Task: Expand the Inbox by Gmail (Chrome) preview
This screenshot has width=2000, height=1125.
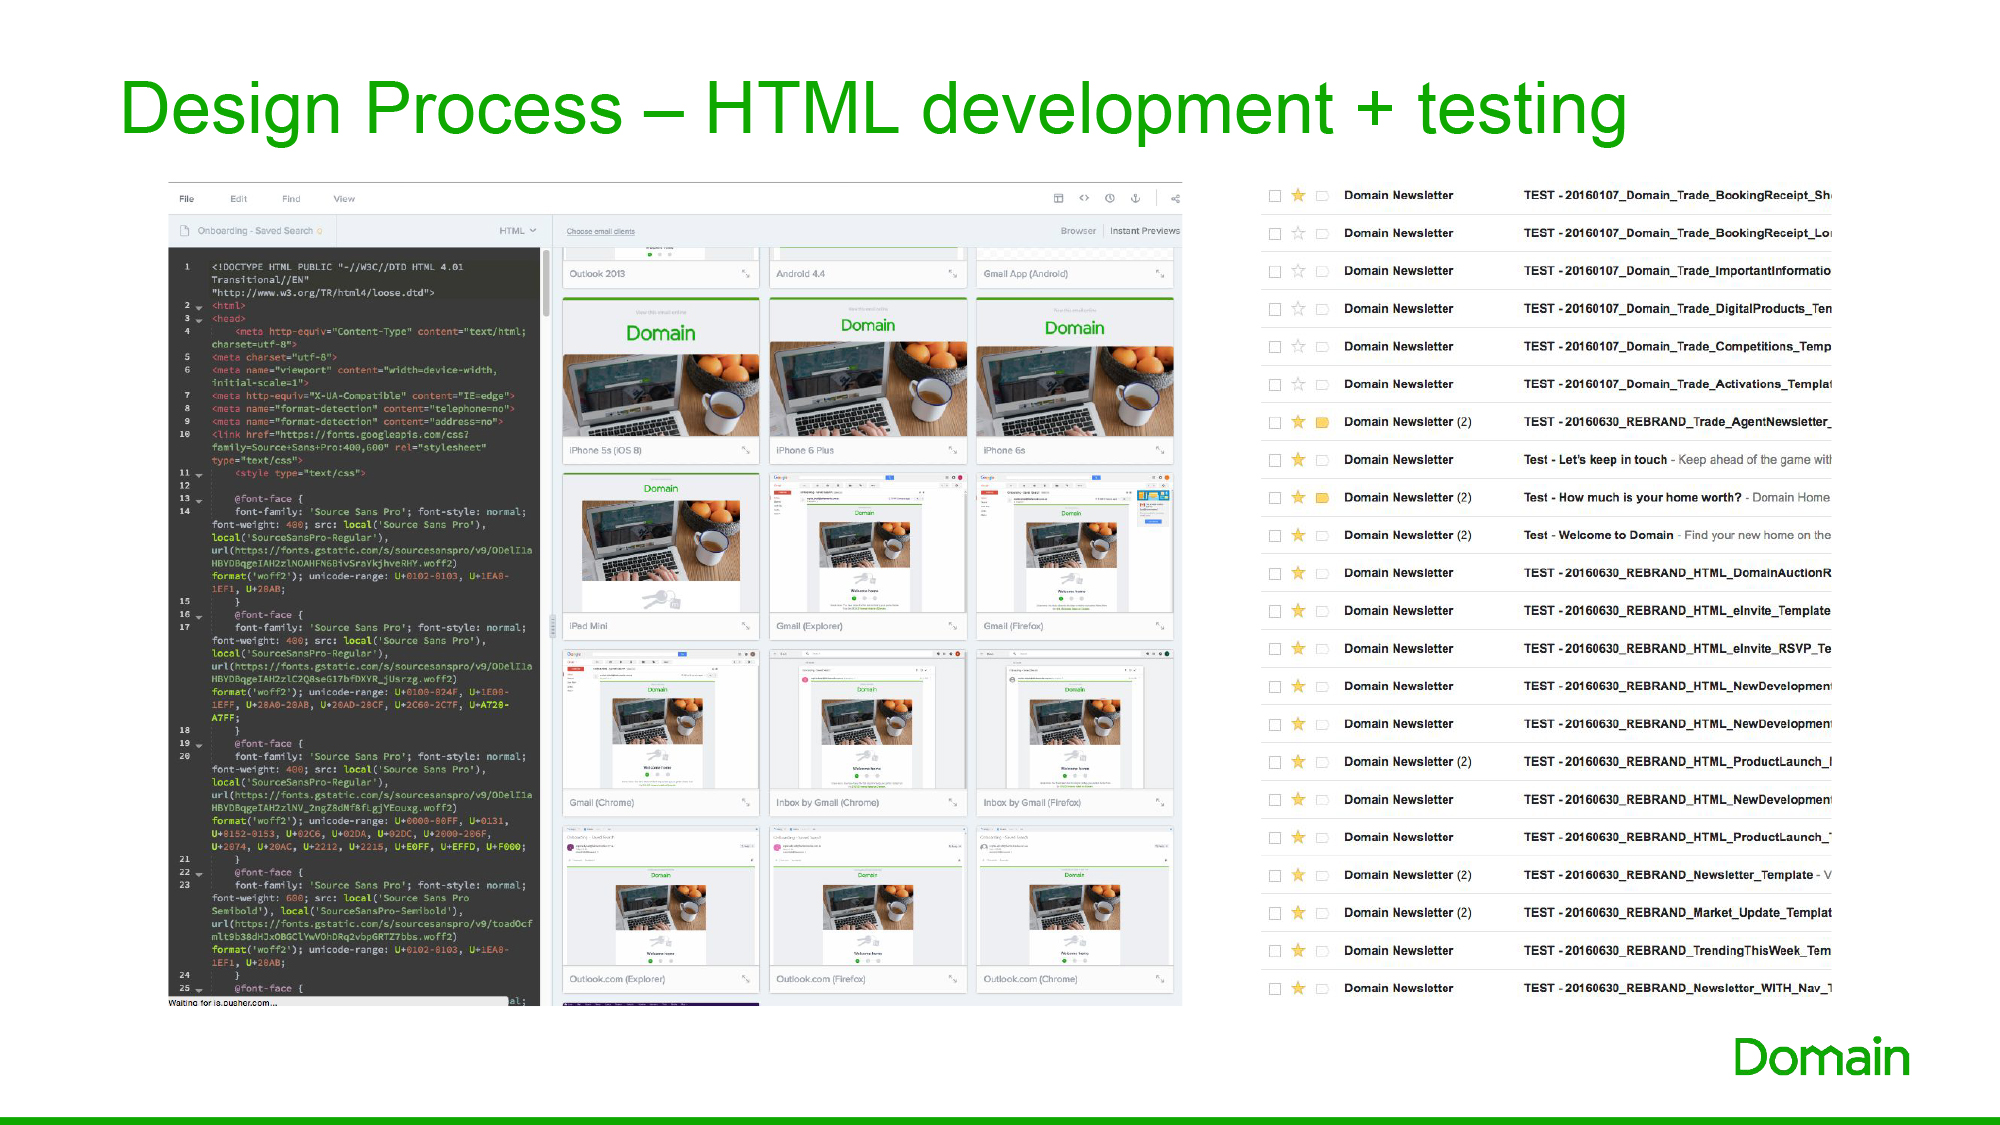Action: click(x=952, y=802)
